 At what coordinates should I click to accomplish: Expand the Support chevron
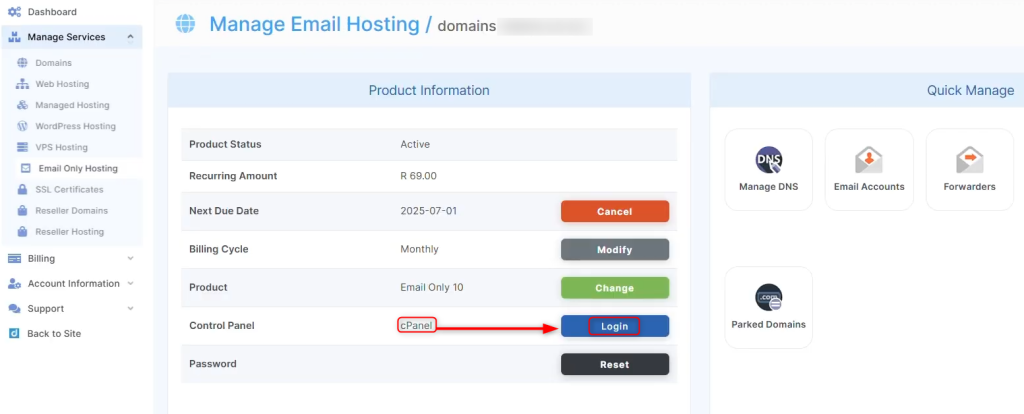click(x=130, y=308)
